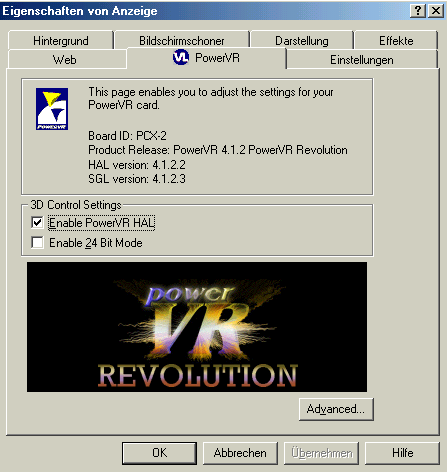Uncheck Enable PowerVR HAL checkbox
The width and height of the screenshot is (447, 472).
(37, 222)
